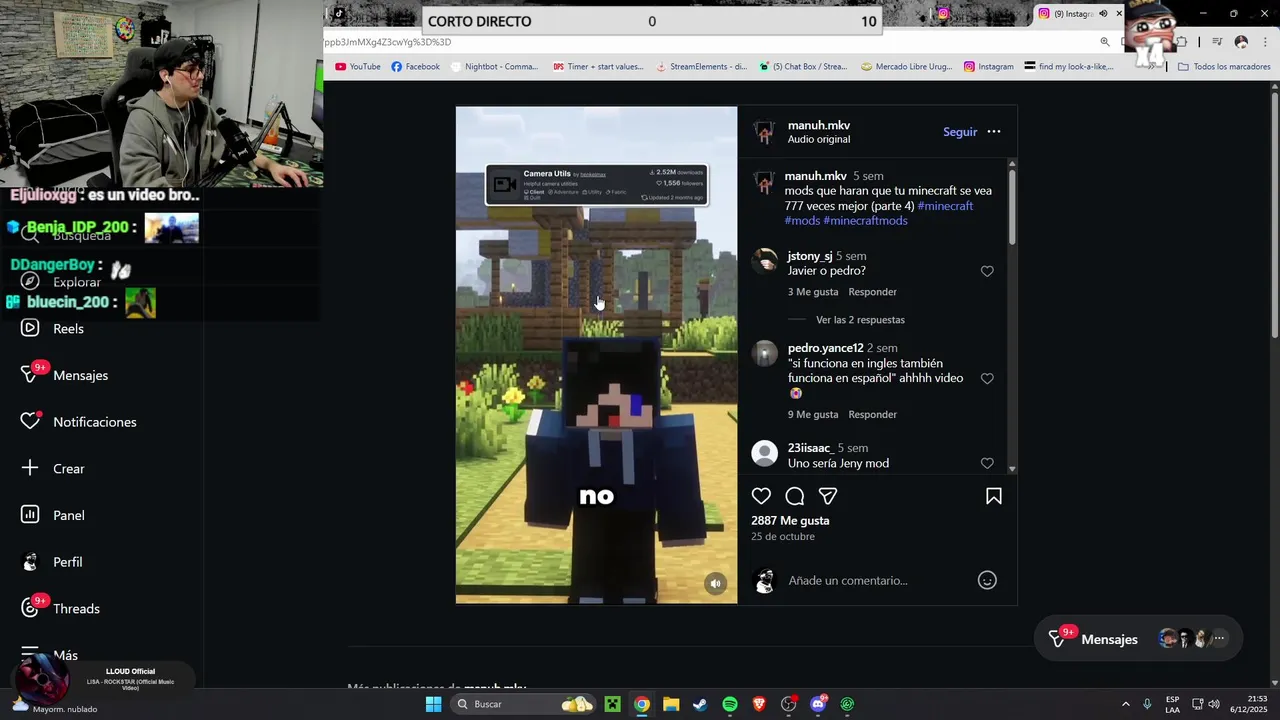Screen dimensions: 1280x720
Task: Click the browser zoom magnifier icon
Action: (x=1105, y=42)
